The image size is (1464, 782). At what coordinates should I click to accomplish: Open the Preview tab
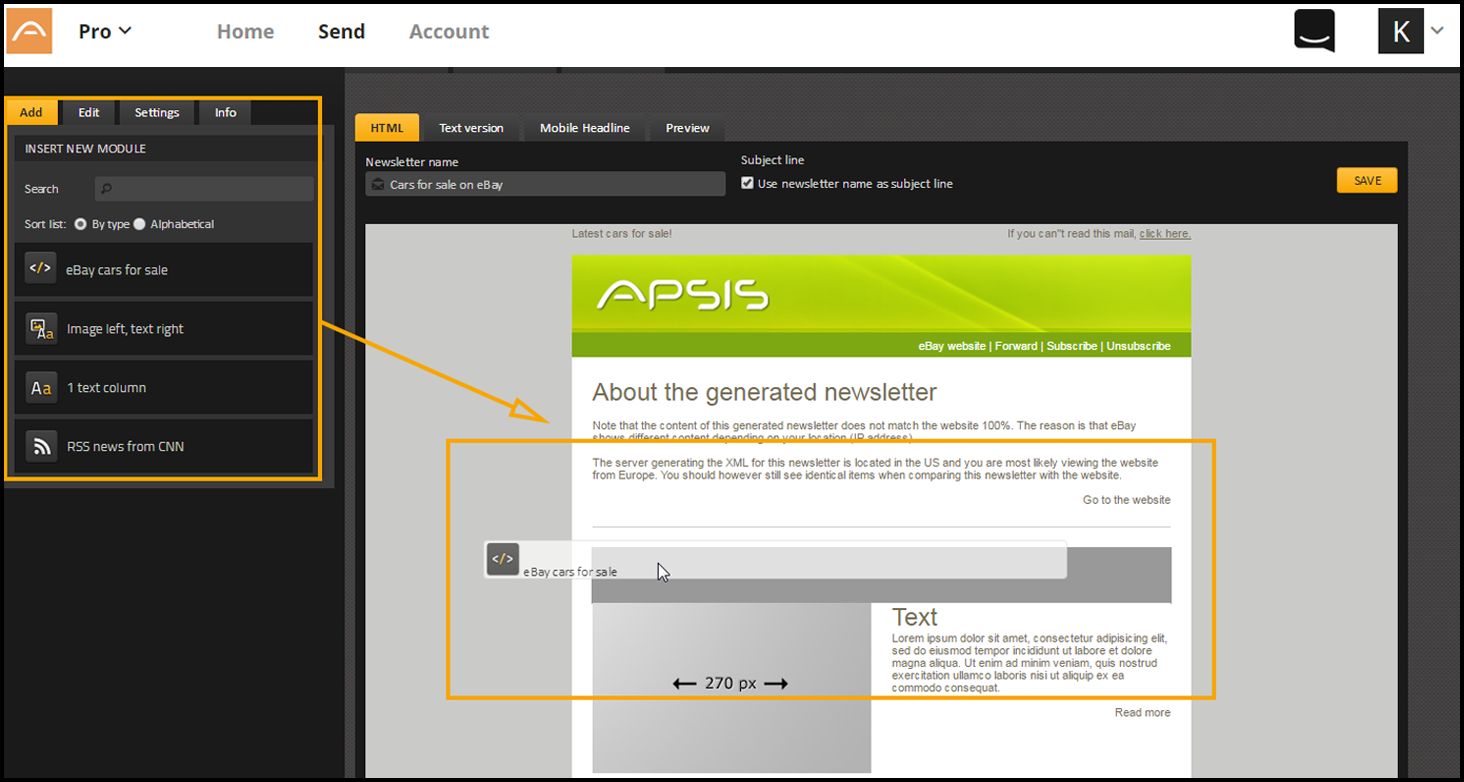click(x=687, y=128)
